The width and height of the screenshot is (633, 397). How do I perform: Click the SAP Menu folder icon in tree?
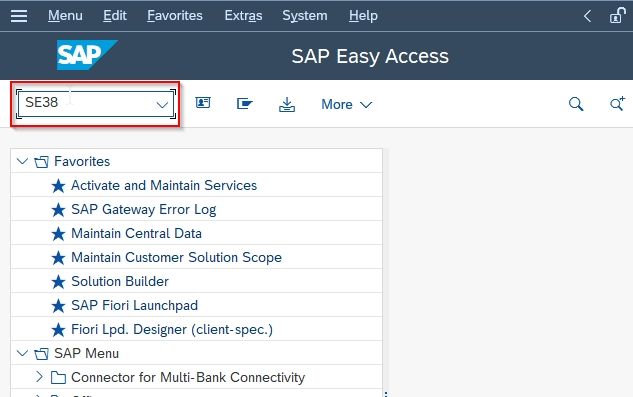tap(41, 354)
